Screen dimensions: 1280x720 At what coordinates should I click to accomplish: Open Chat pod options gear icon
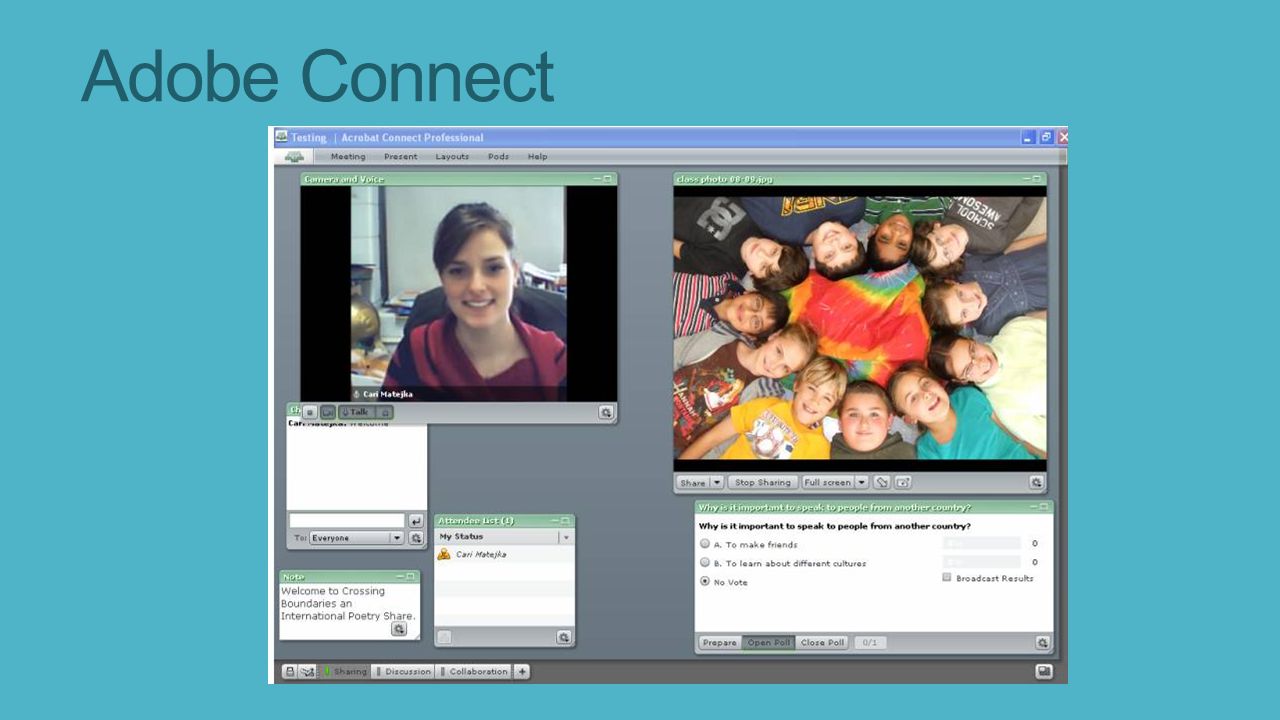point(416,538)
